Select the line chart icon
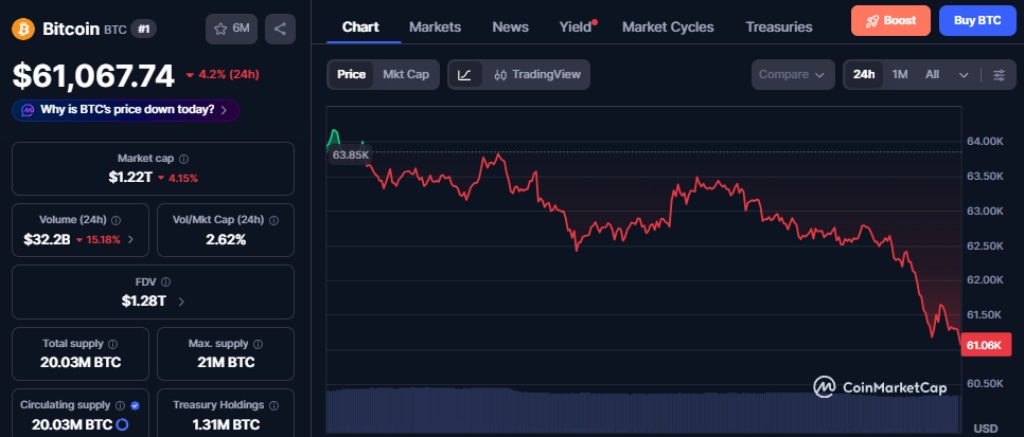 coord(464,74)
